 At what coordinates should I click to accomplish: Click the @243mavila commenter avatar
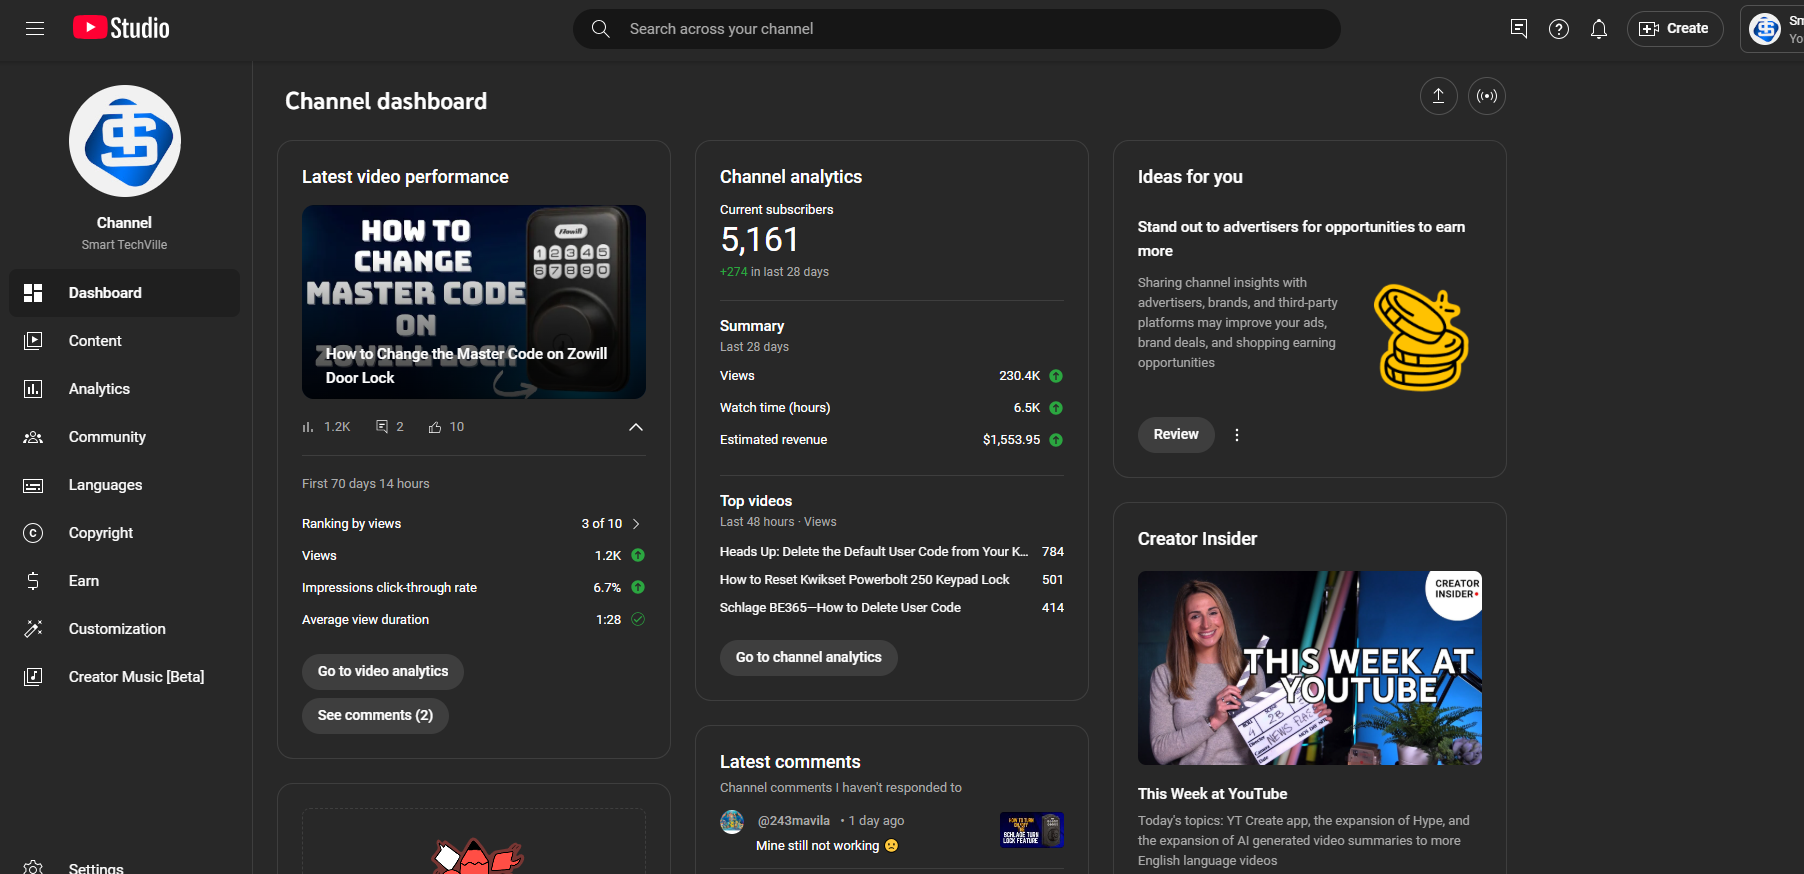(732, 822)
